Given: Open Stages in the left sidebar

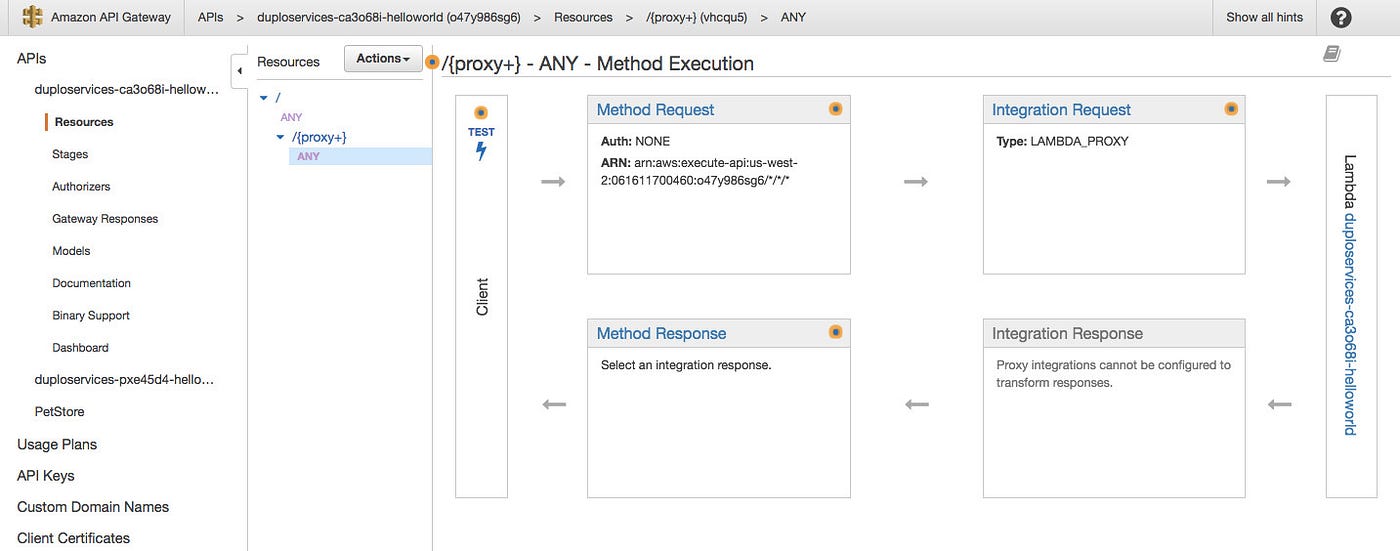Looking at the screenshot, I should (x=70, y=154).
